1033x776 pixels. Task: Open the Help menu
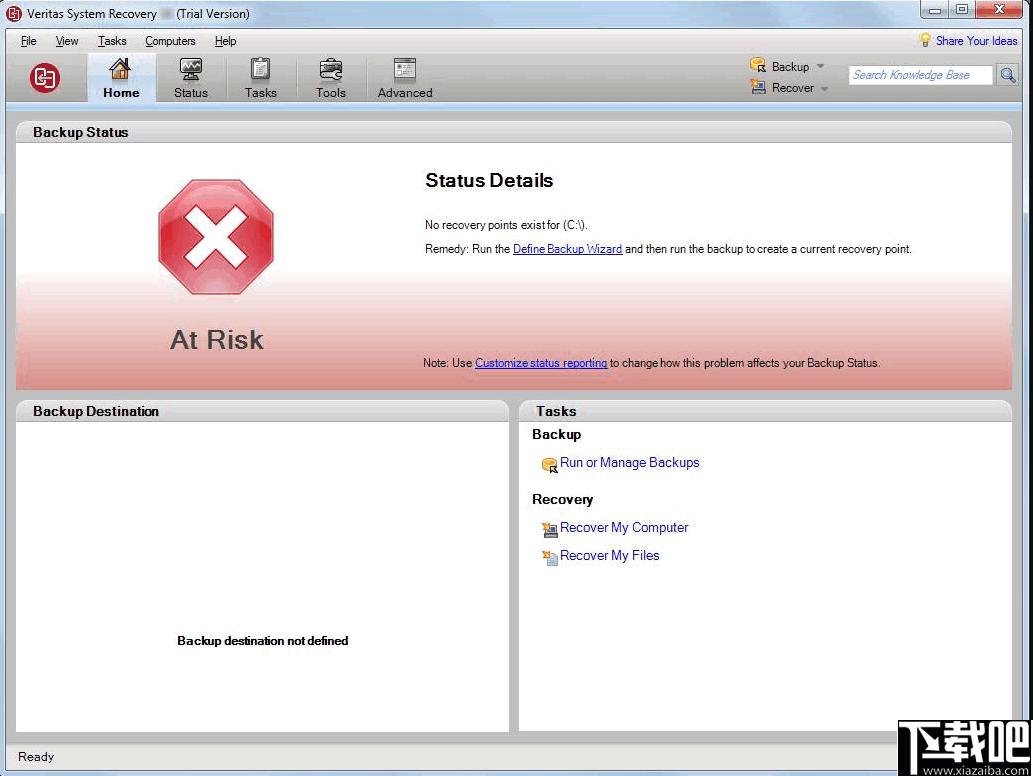coord(225,41)
